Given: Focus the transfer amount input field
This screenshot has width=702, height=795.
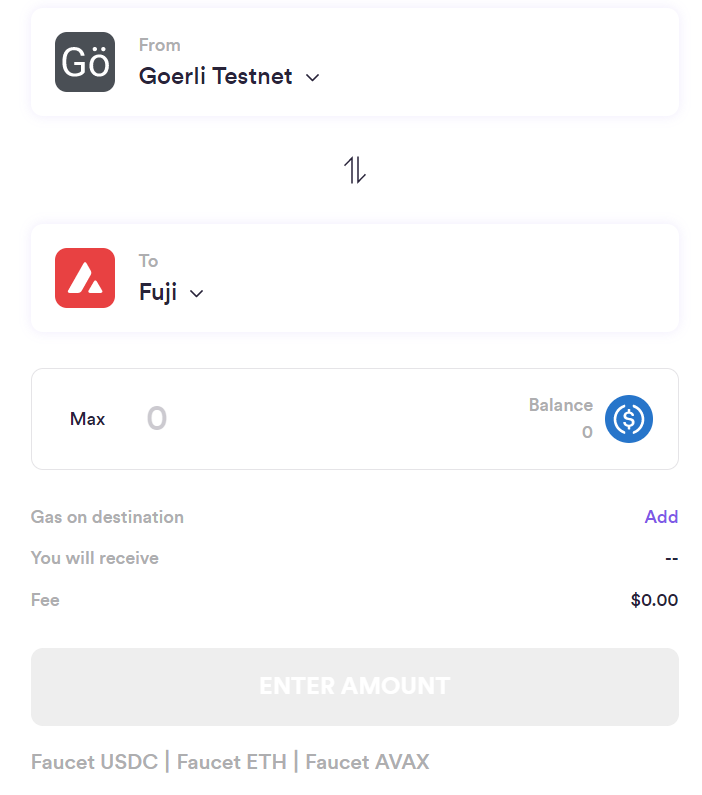Looking at the screenshot, I should coord(300,419).
